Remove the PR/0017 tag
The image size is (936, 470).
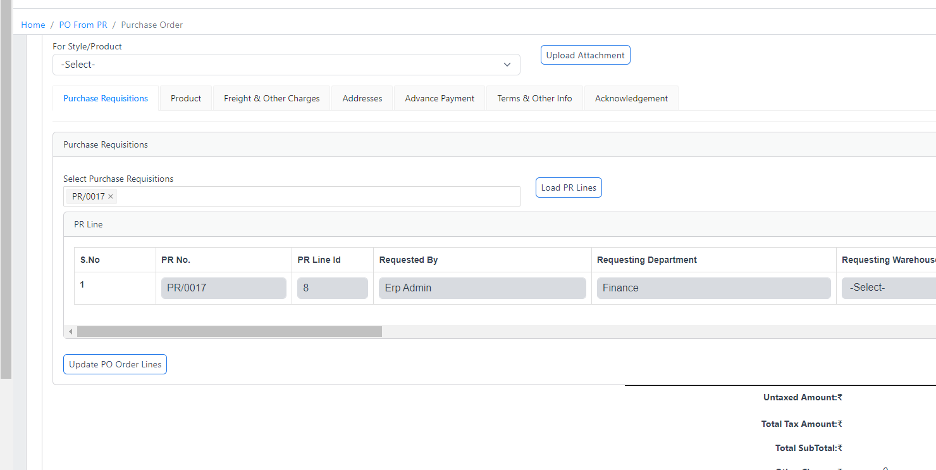[x=111, y=197]
